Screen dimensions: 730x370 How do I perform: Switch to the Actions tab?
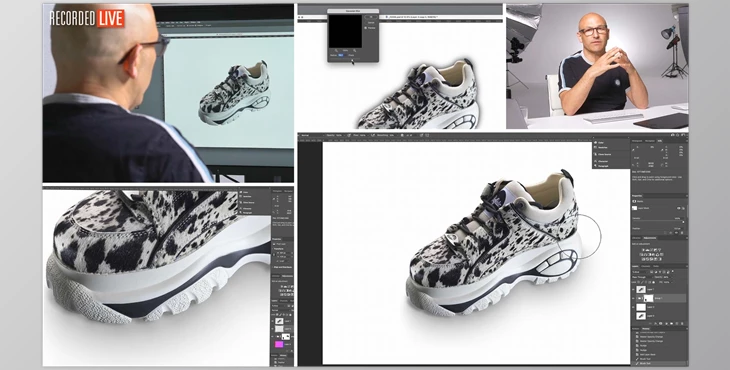(634, 329)
